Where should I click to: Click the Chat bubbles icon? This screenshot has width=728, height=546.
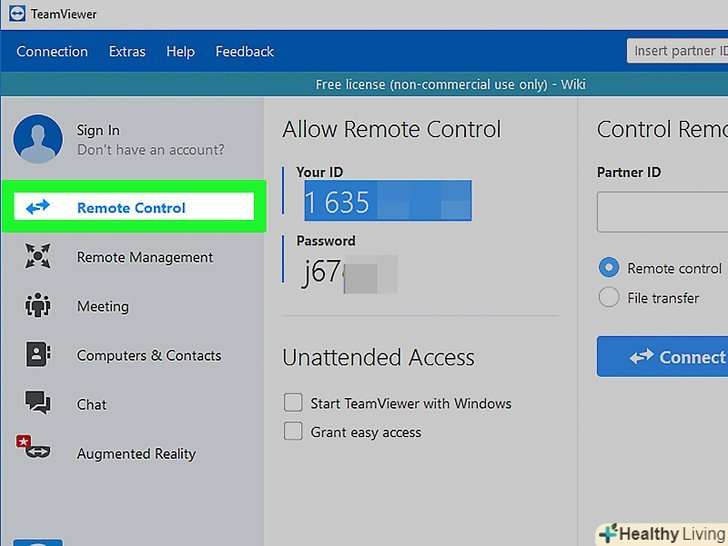click(x=38, y=402)
